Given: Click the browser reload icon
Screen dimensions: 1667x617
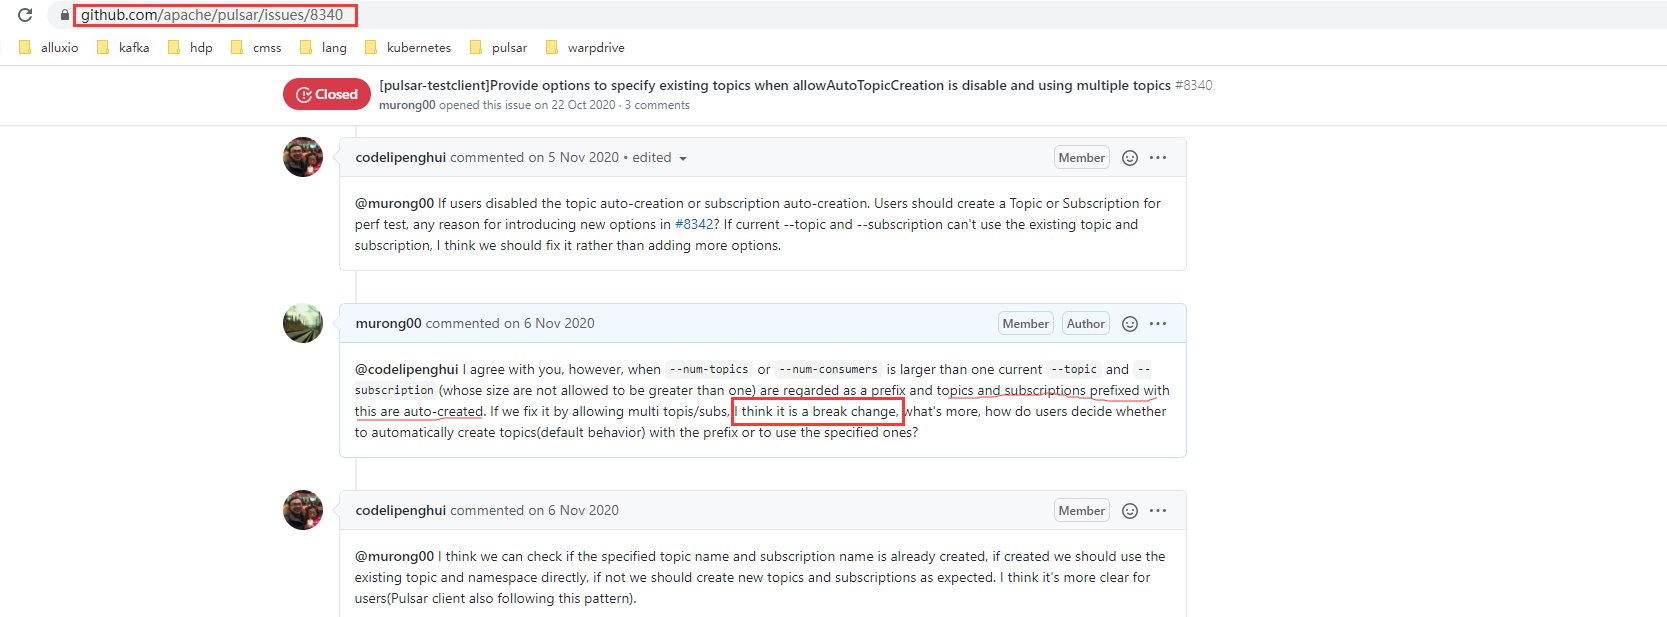Looking at the screenshot, I should click(25, 15).
